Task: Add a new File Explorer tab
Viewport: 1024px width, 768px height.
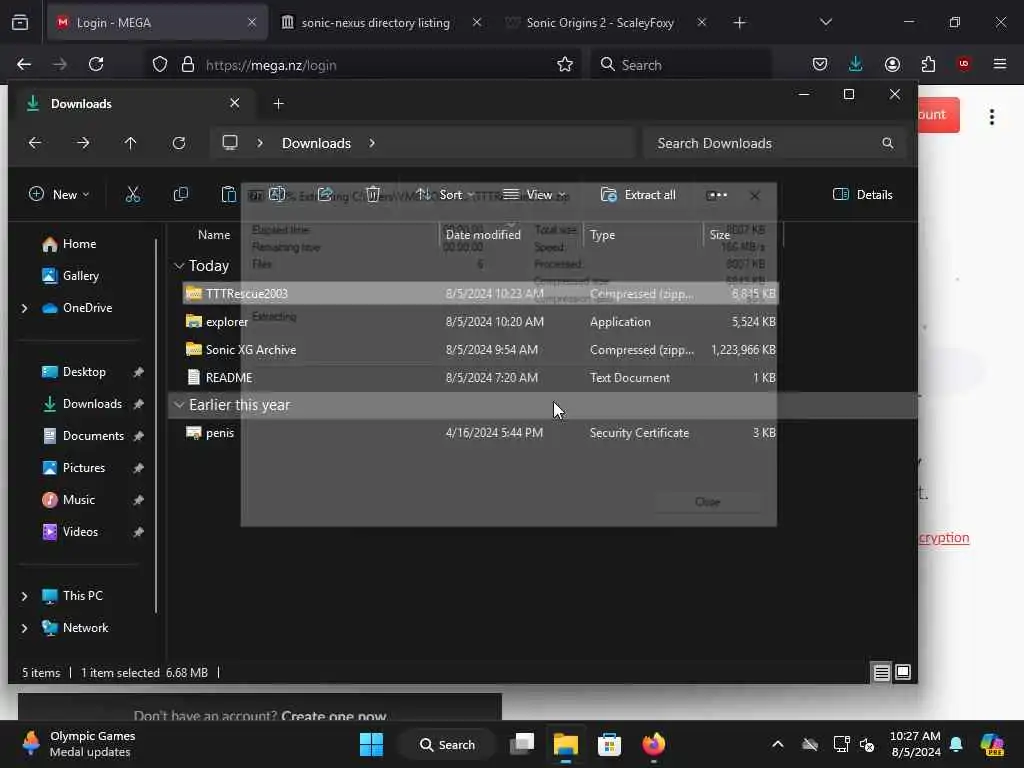Action: tap(278, 104)
